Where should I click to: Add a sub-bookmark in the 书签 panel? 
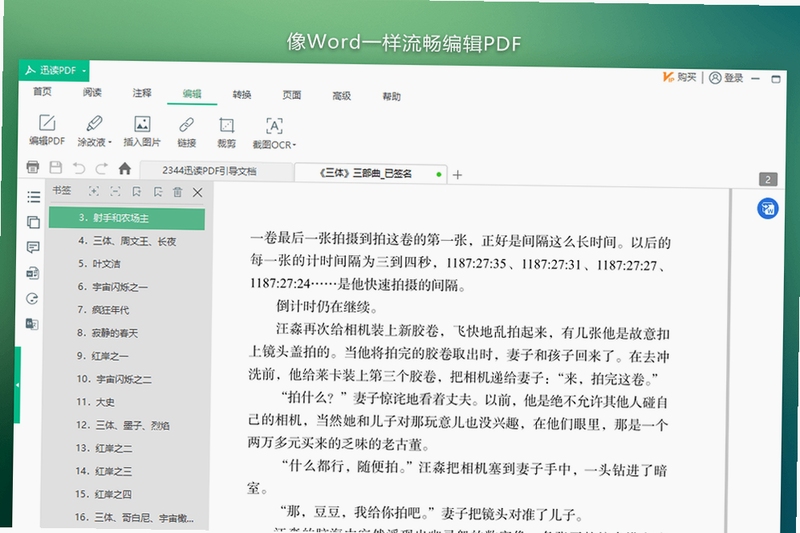pyautogui.click(x=158, y=192)
